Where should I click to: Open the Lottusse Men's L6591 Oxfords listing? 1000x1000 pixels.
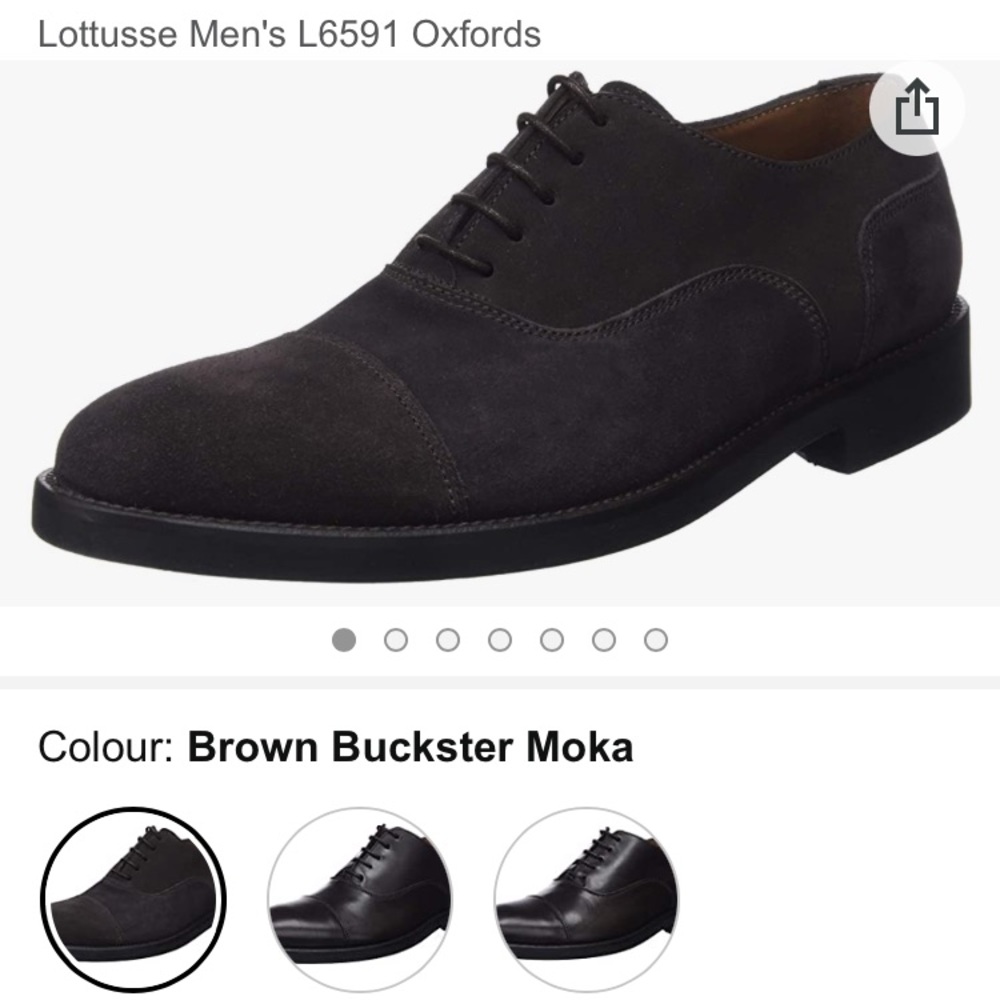(287, 32)
